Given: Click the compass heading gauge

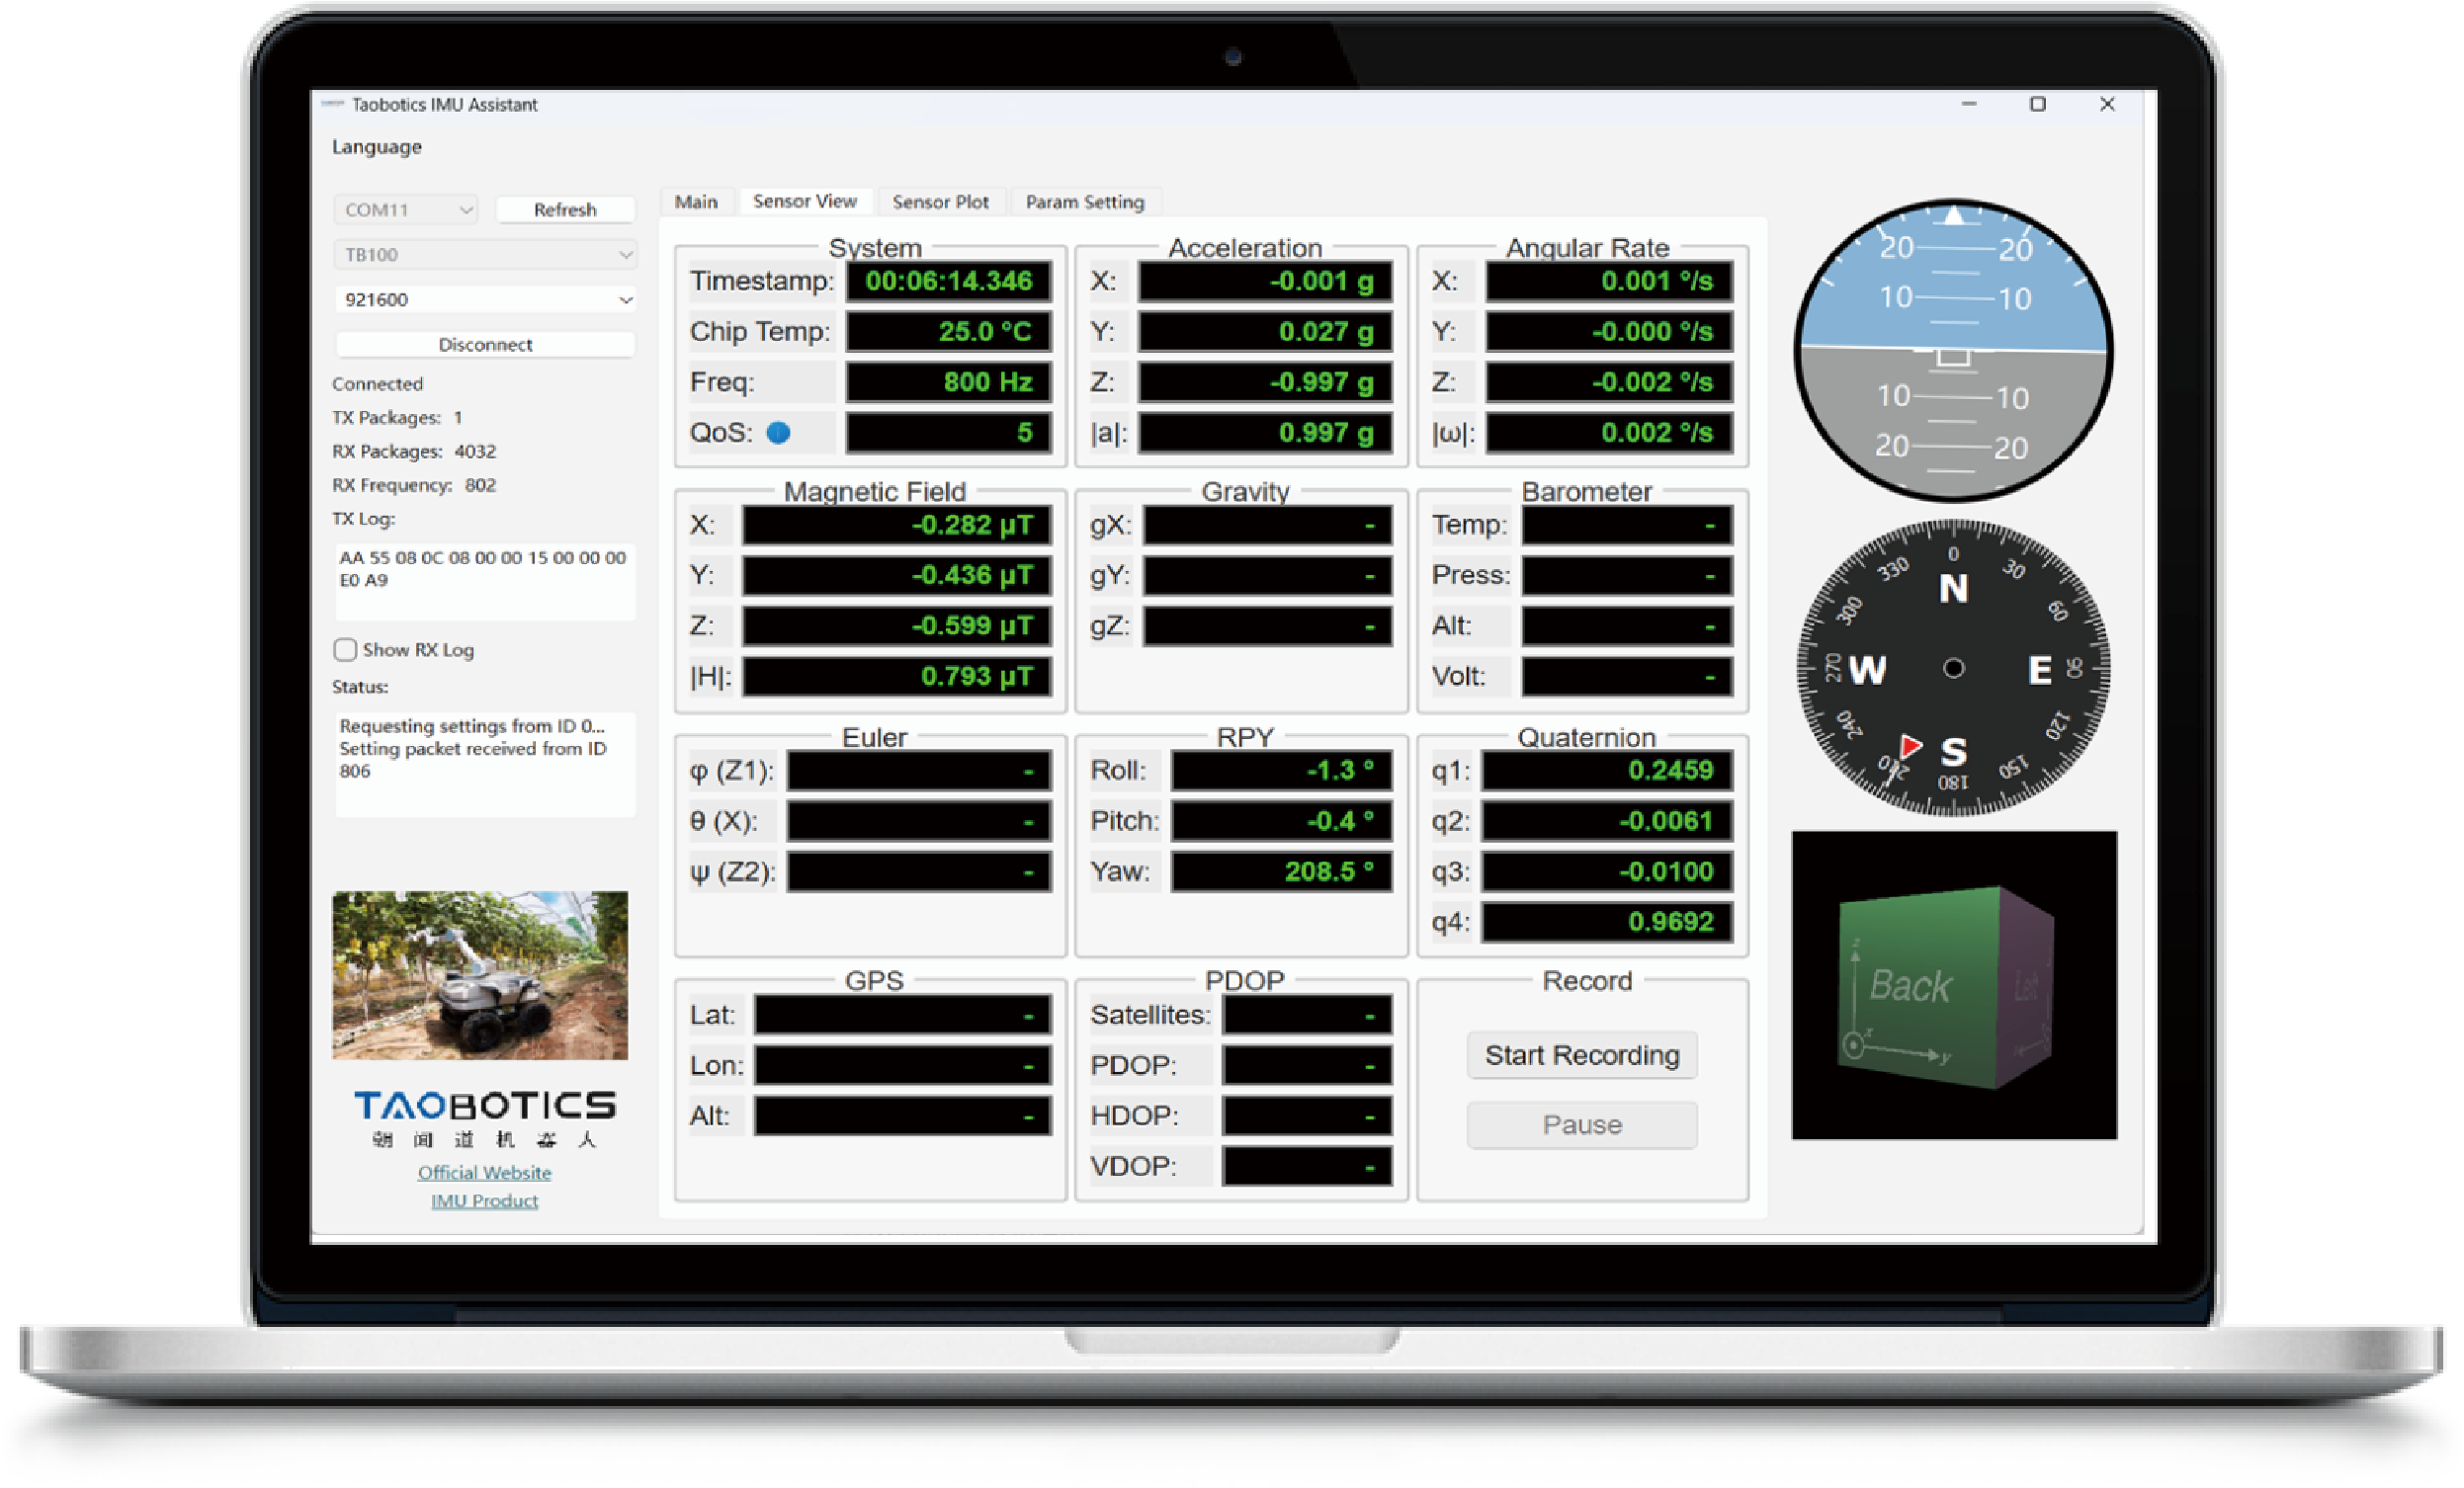Looking at the screenshot, I should tap(1953, 668).
